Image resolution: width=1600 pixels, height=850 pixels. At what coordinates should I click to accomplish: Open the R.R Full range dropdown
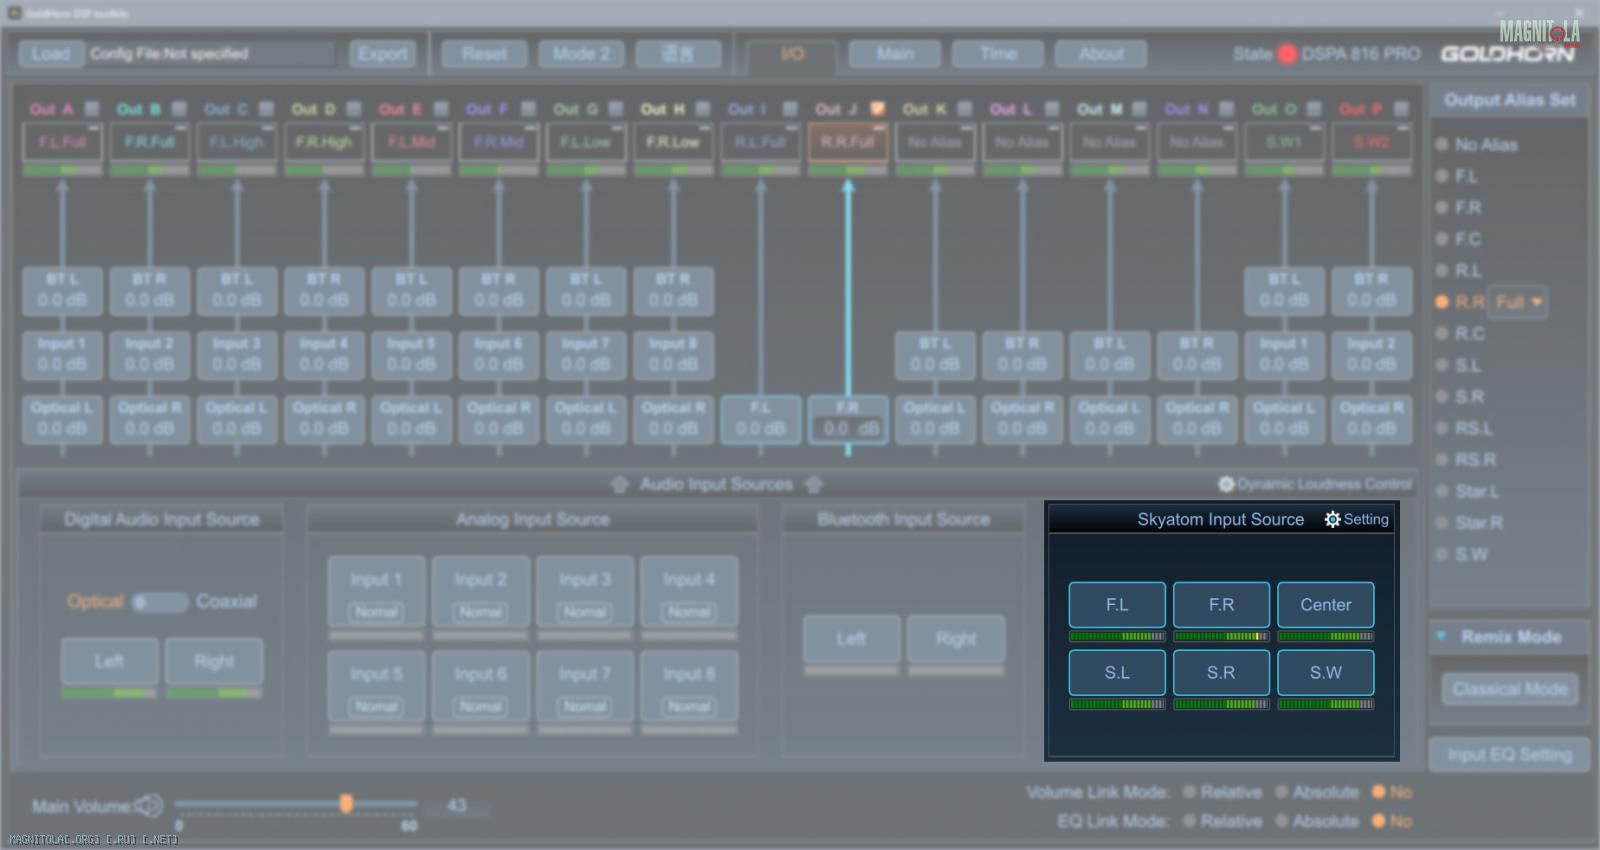click(1519, 302)
